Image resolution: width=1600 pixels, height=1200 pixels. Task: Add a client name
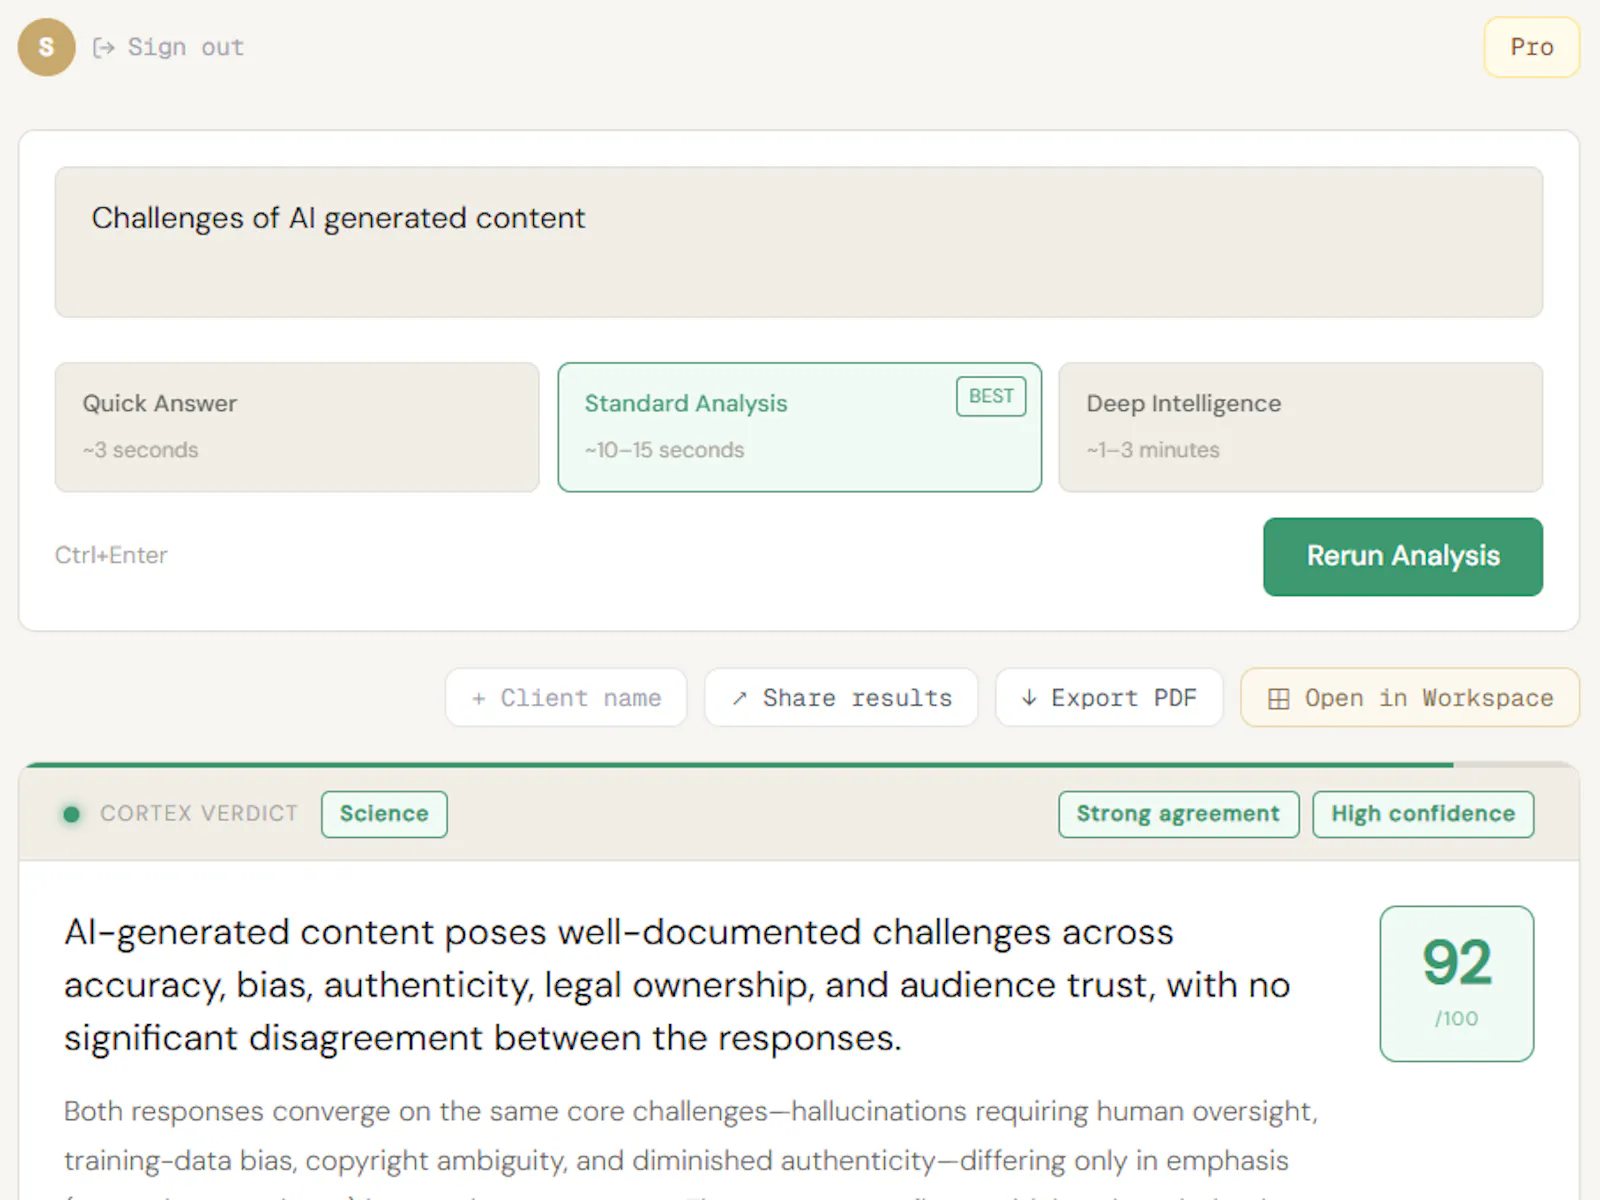coord(566,697)
